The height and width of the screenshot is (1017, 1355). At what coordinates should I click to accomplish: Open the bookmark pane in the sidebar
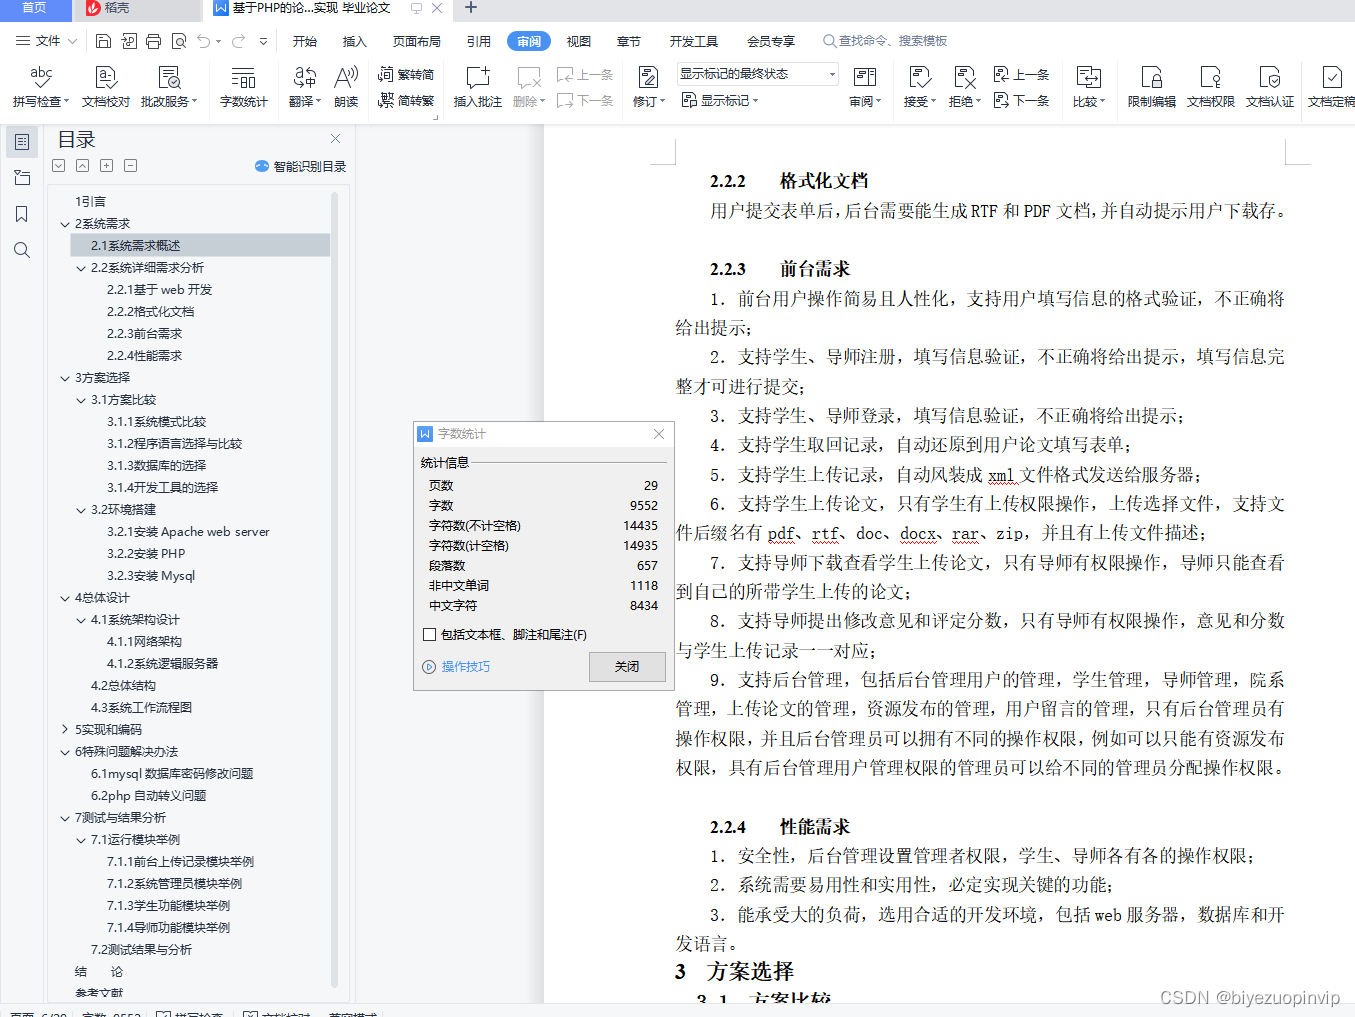pos(22,214)
